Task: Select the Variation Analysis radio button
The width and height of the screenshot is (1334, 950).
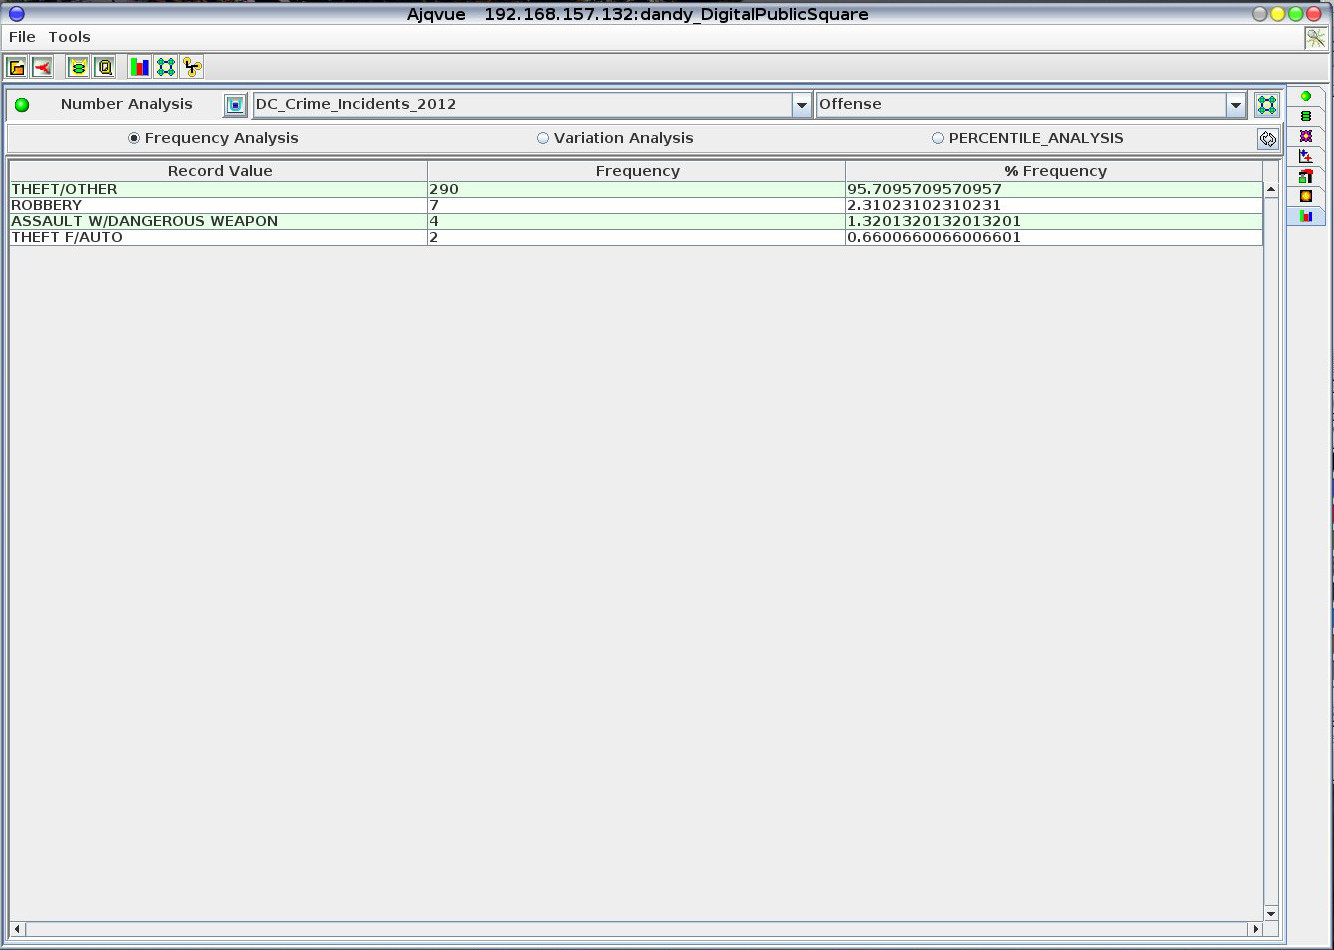Action: (x=543, y=138)
